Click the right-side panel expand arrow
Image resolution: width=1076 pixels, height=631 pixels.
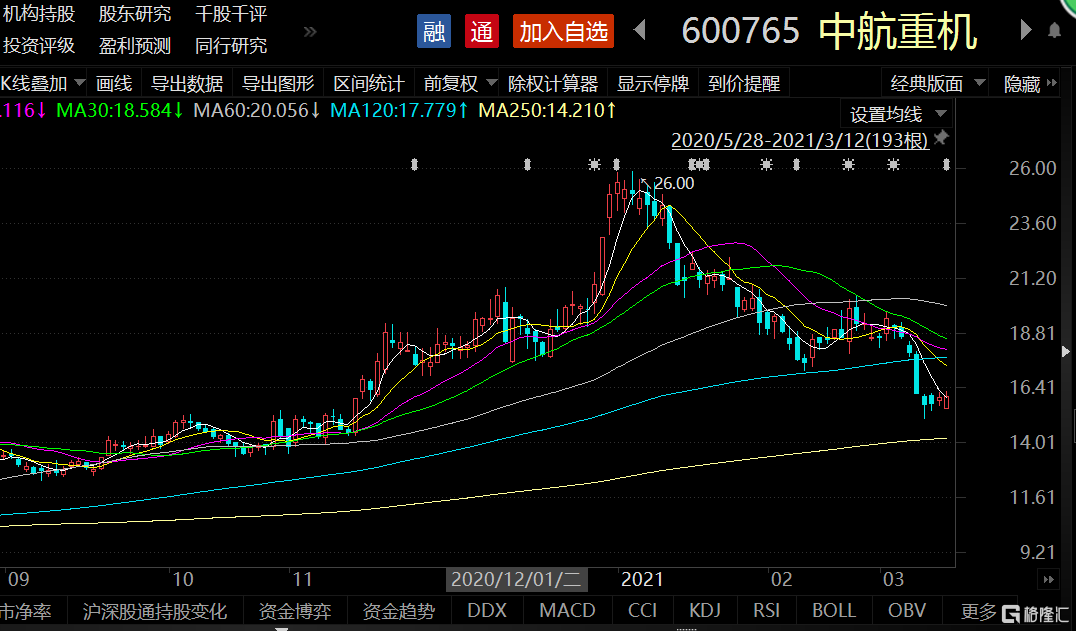(1065, 351)
